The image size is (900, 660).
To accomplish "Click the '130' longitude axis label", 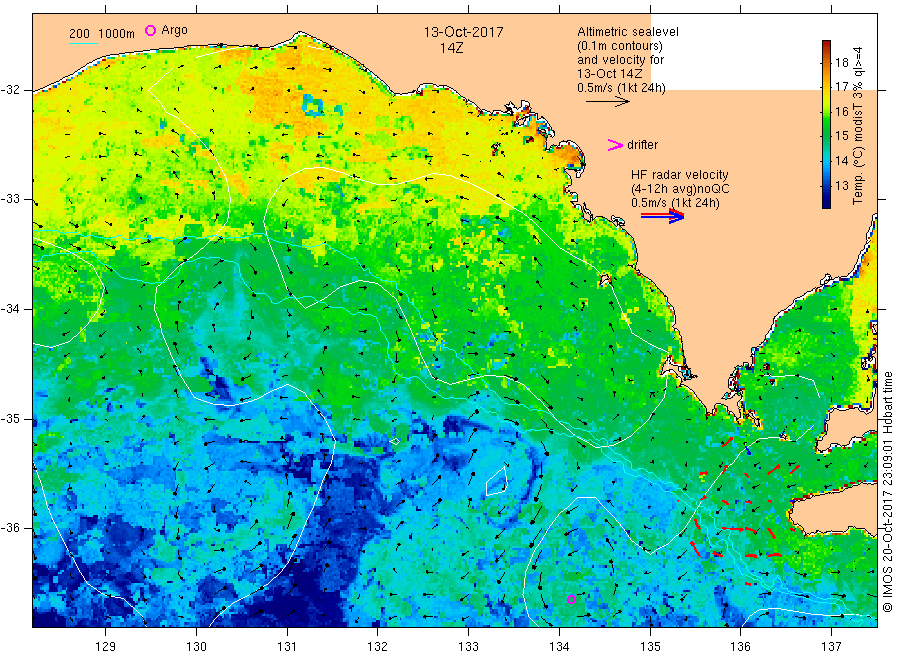I will [196, 647].
